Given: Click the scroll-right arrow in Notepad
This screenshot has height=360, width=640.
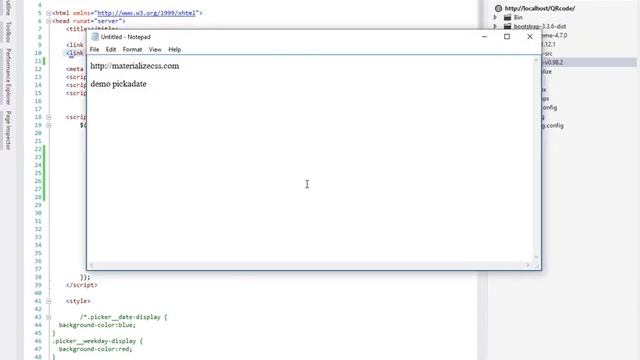Looking at the screenshot, I should coord(528,265).
